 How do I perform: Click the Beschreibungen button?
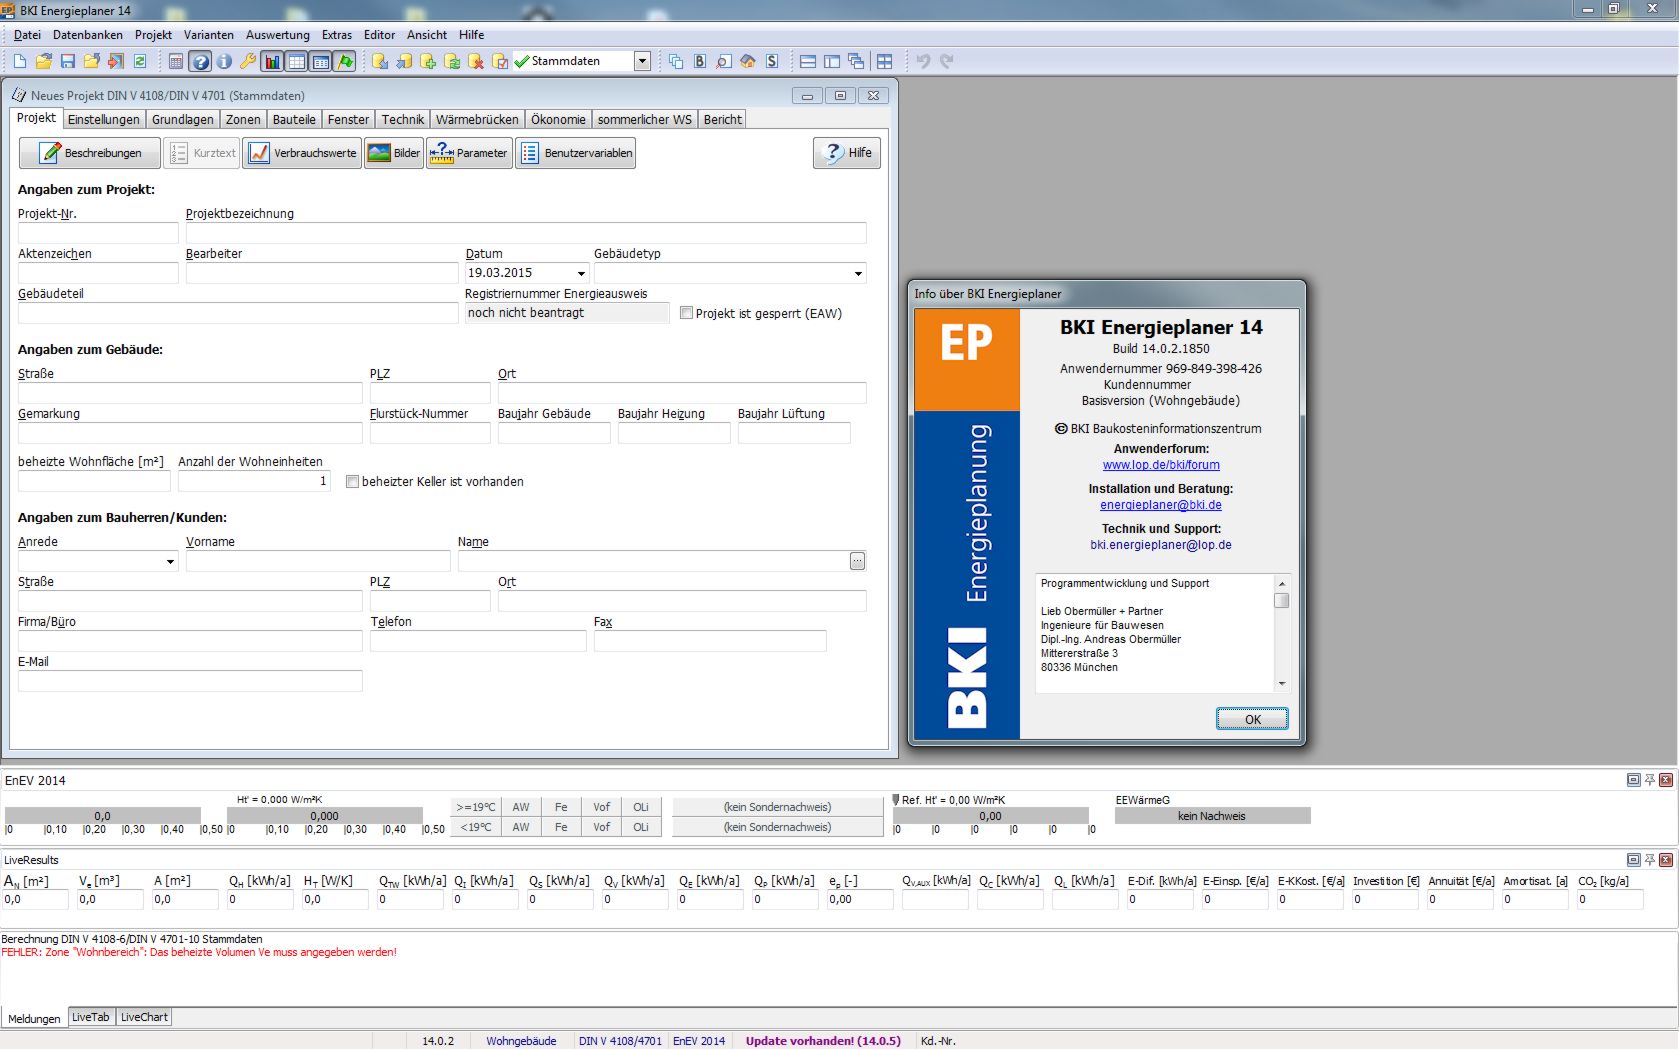click(x=90, y=153)
